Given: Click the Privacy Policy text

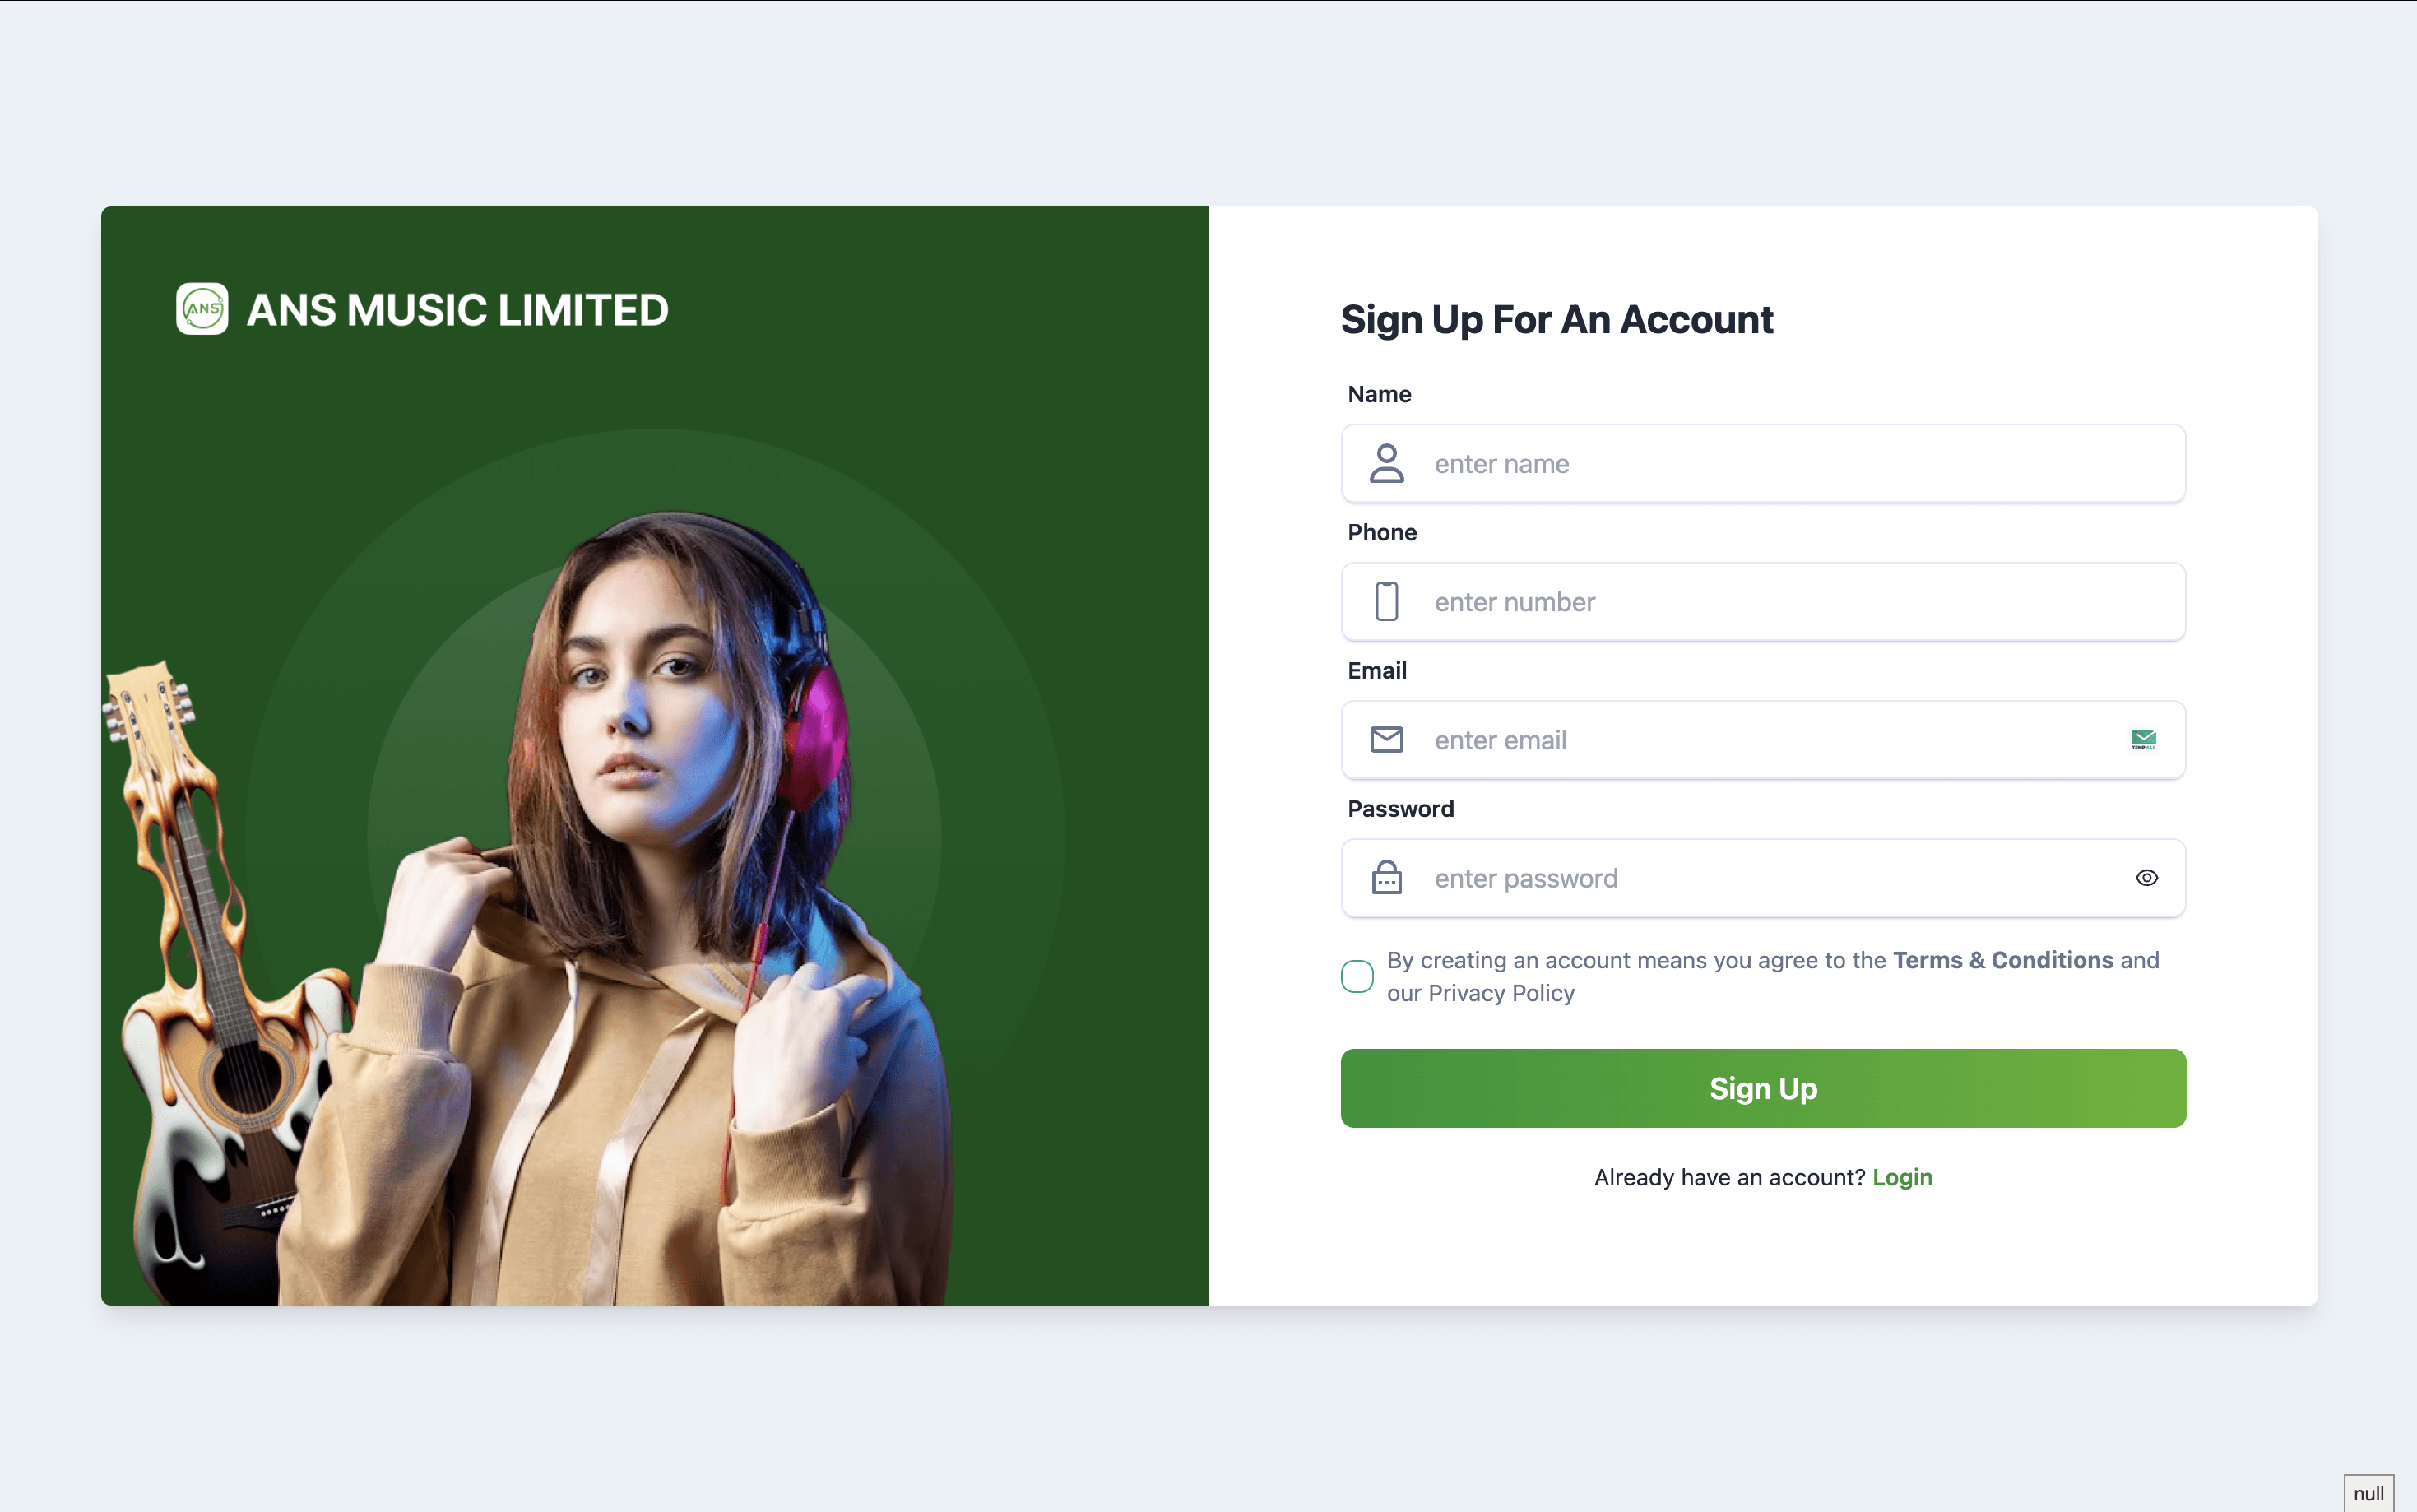Looking at the screenshot, I should pos(1500,993).
